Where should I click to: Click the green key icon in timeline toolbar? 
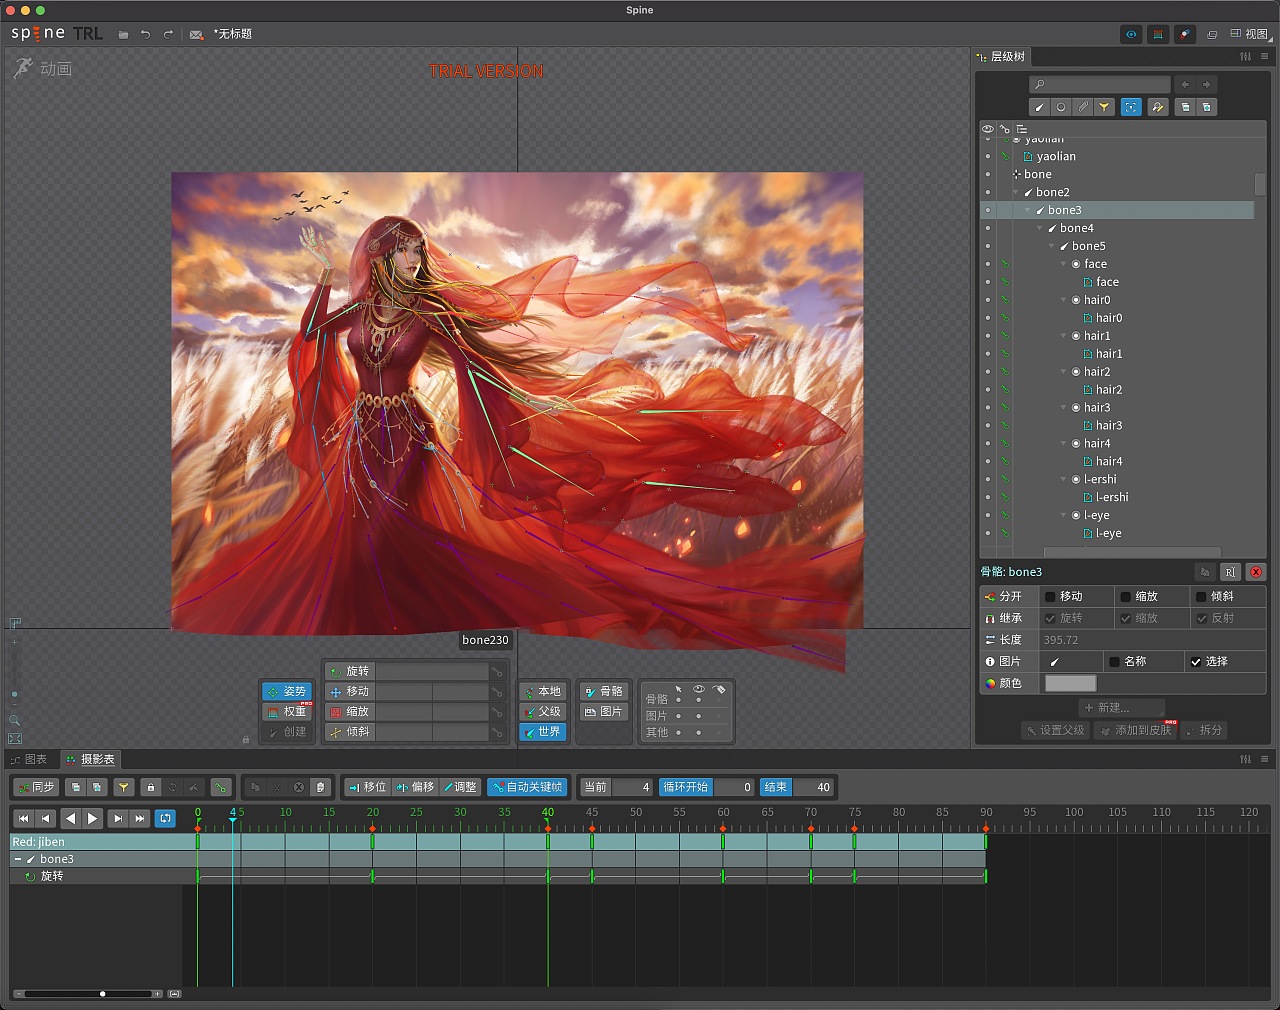(x=221, y=787)
